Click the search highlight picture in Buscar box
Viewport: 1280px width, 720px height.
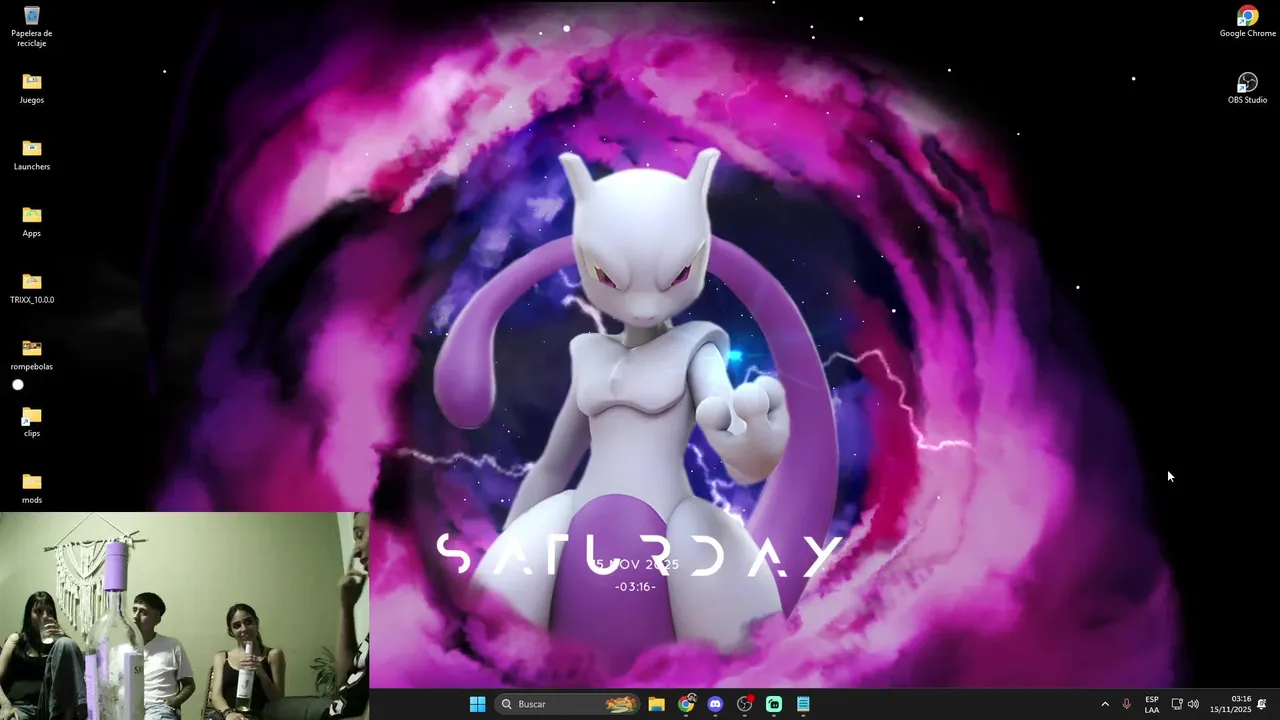tap(620, 704)
